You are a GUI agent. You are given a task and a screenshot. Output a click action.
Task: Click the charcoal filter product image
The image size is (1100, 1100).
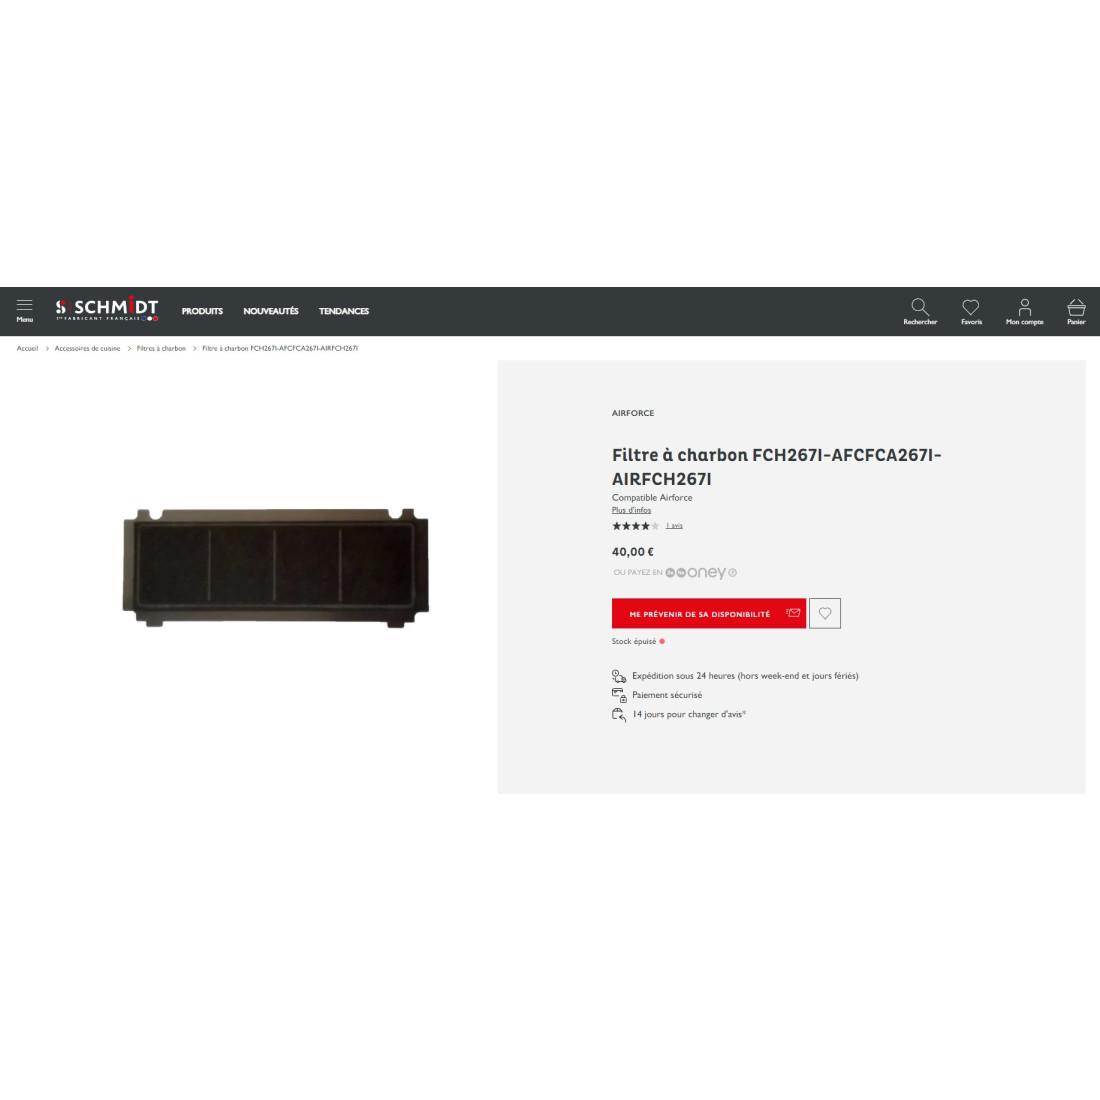[x=276, y=568]
